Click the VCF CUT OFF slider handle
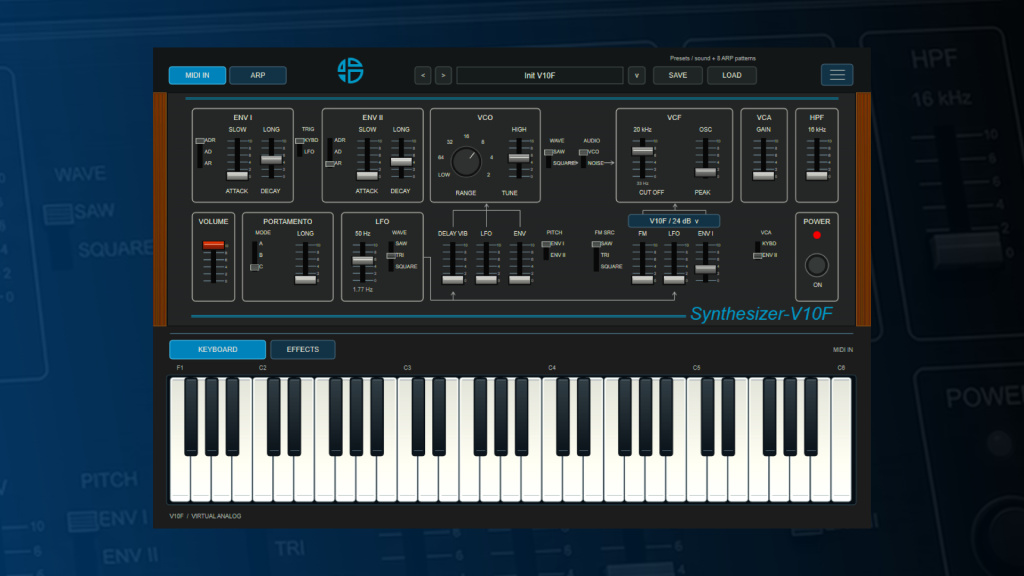The width and height of the screenshot is (1024, 576). coord(643,150)
